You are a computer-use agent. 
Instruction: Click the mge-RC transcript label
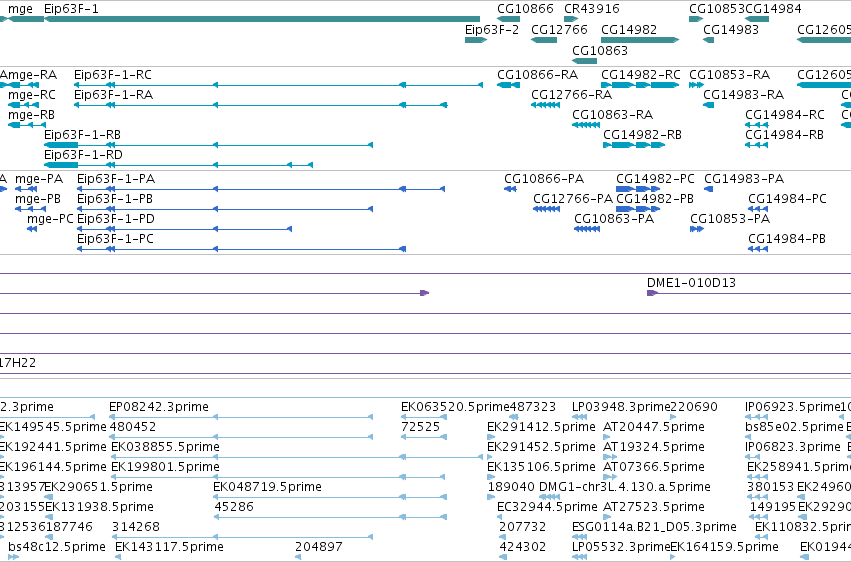(31, 95)
